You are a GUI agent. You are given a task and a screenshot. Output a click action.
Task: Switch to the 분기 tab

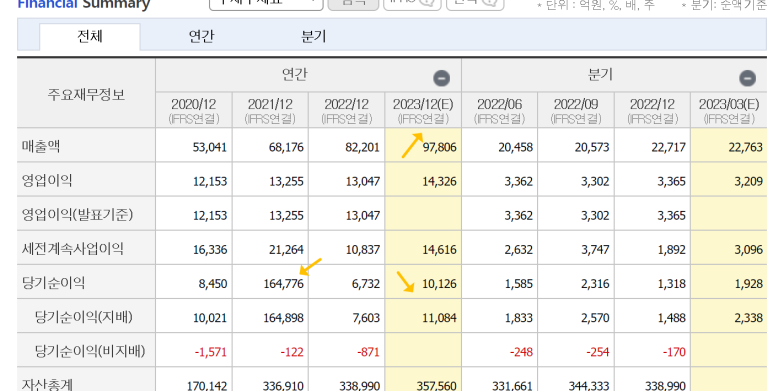tap(314, 36)
